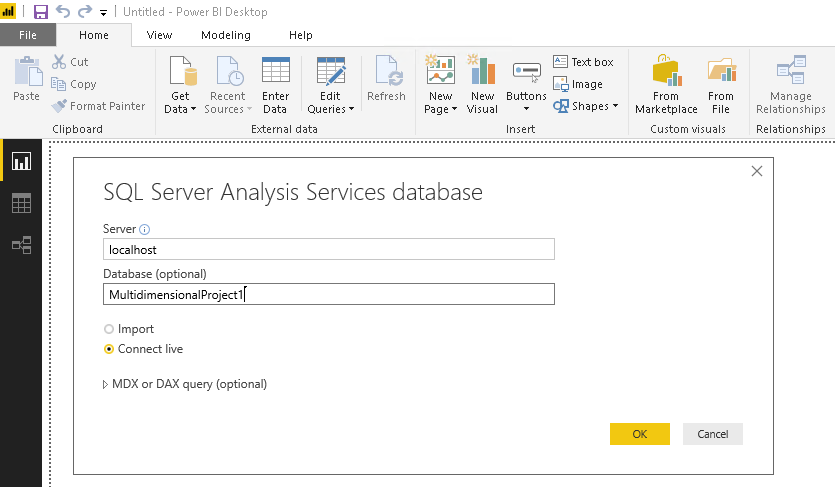Open the Report view in left sidebar
This screenshot has height=487, width=835.
[x=21, y=160]
